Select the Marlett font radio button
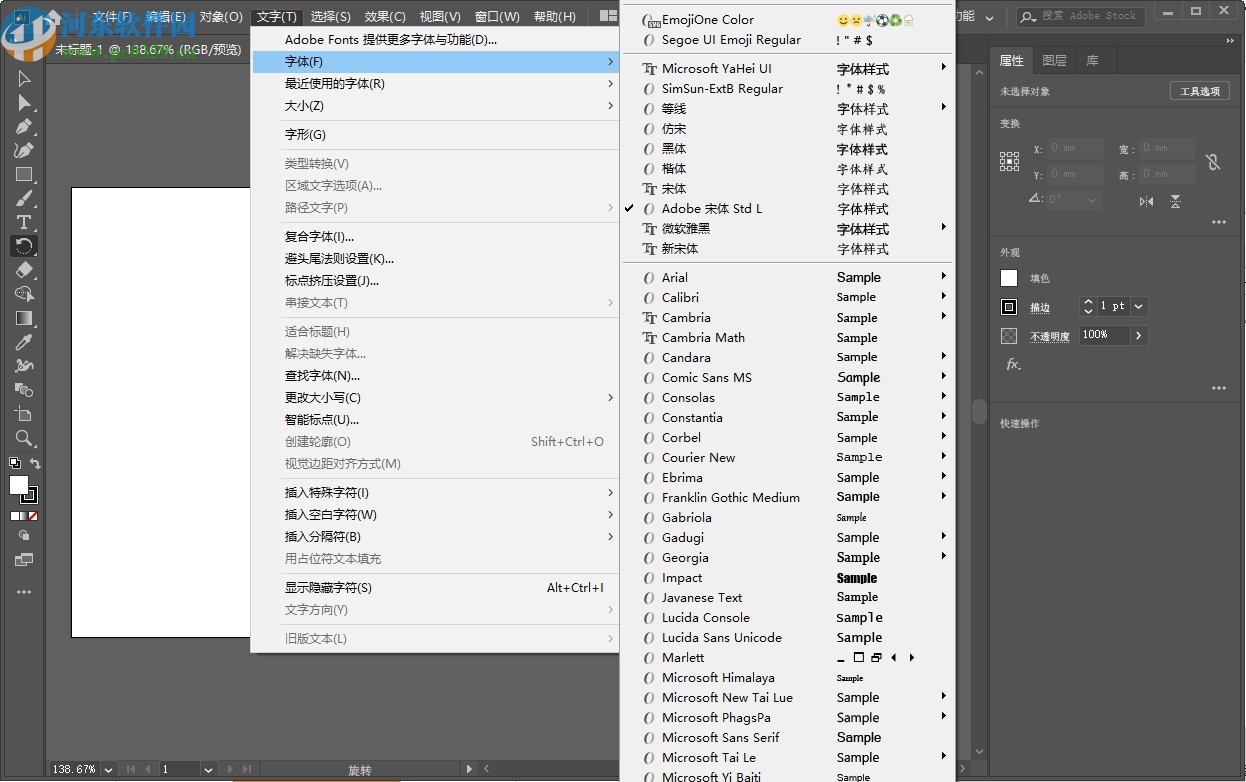Screen dimensions: 1246x782 click(x=648, y=658)
